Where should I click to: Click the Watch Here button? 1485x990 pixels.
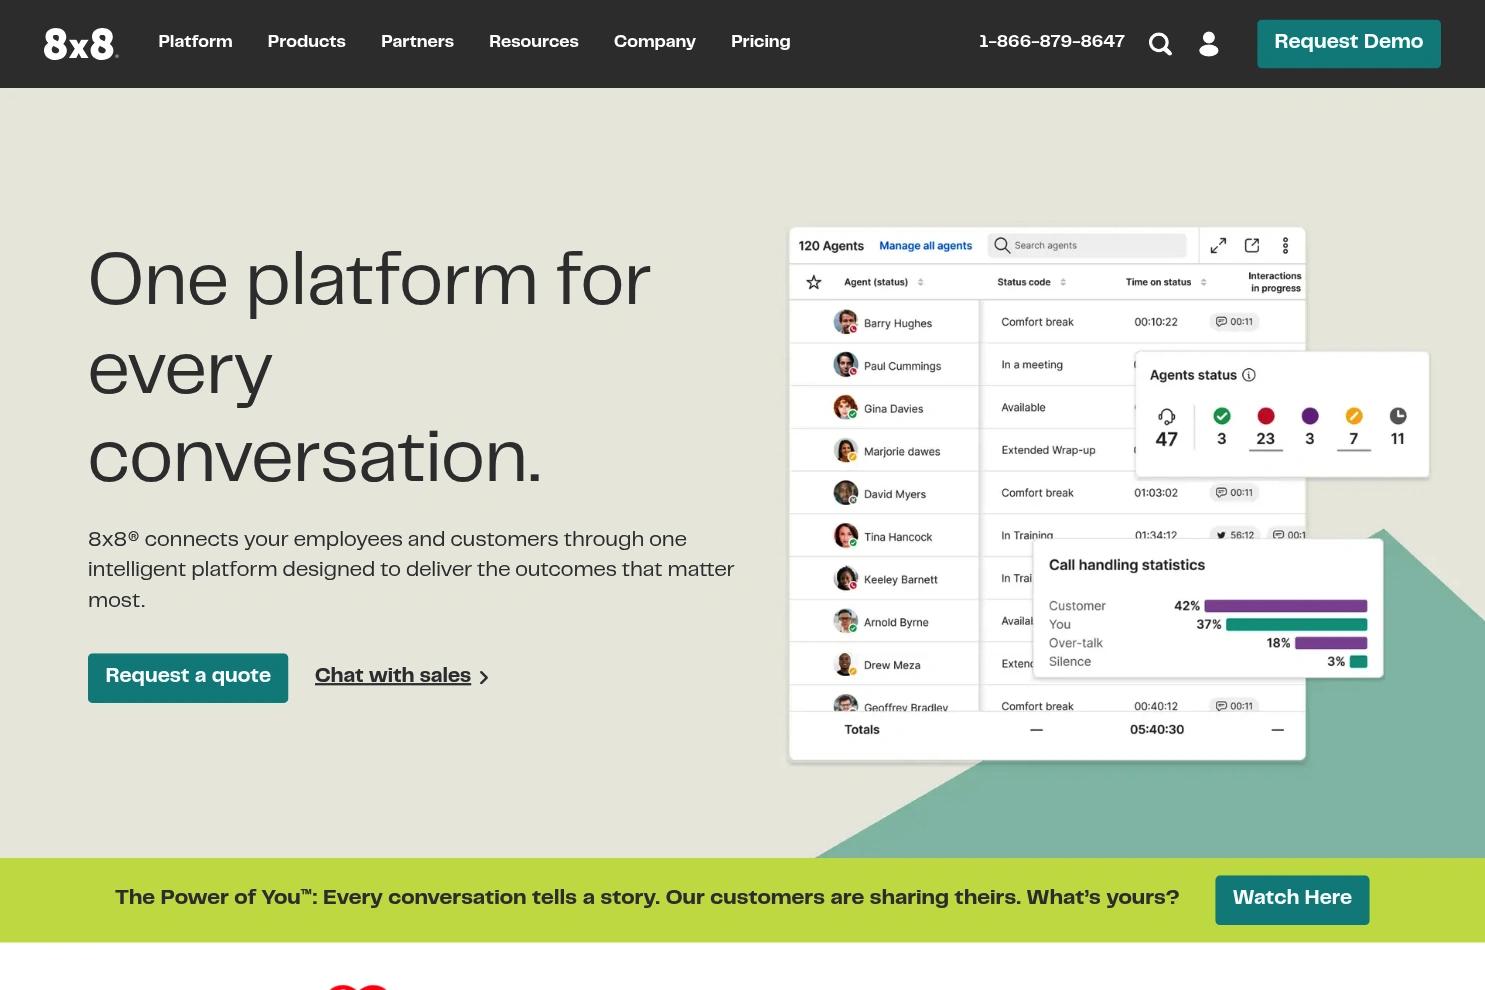(x=1292, y=900)
